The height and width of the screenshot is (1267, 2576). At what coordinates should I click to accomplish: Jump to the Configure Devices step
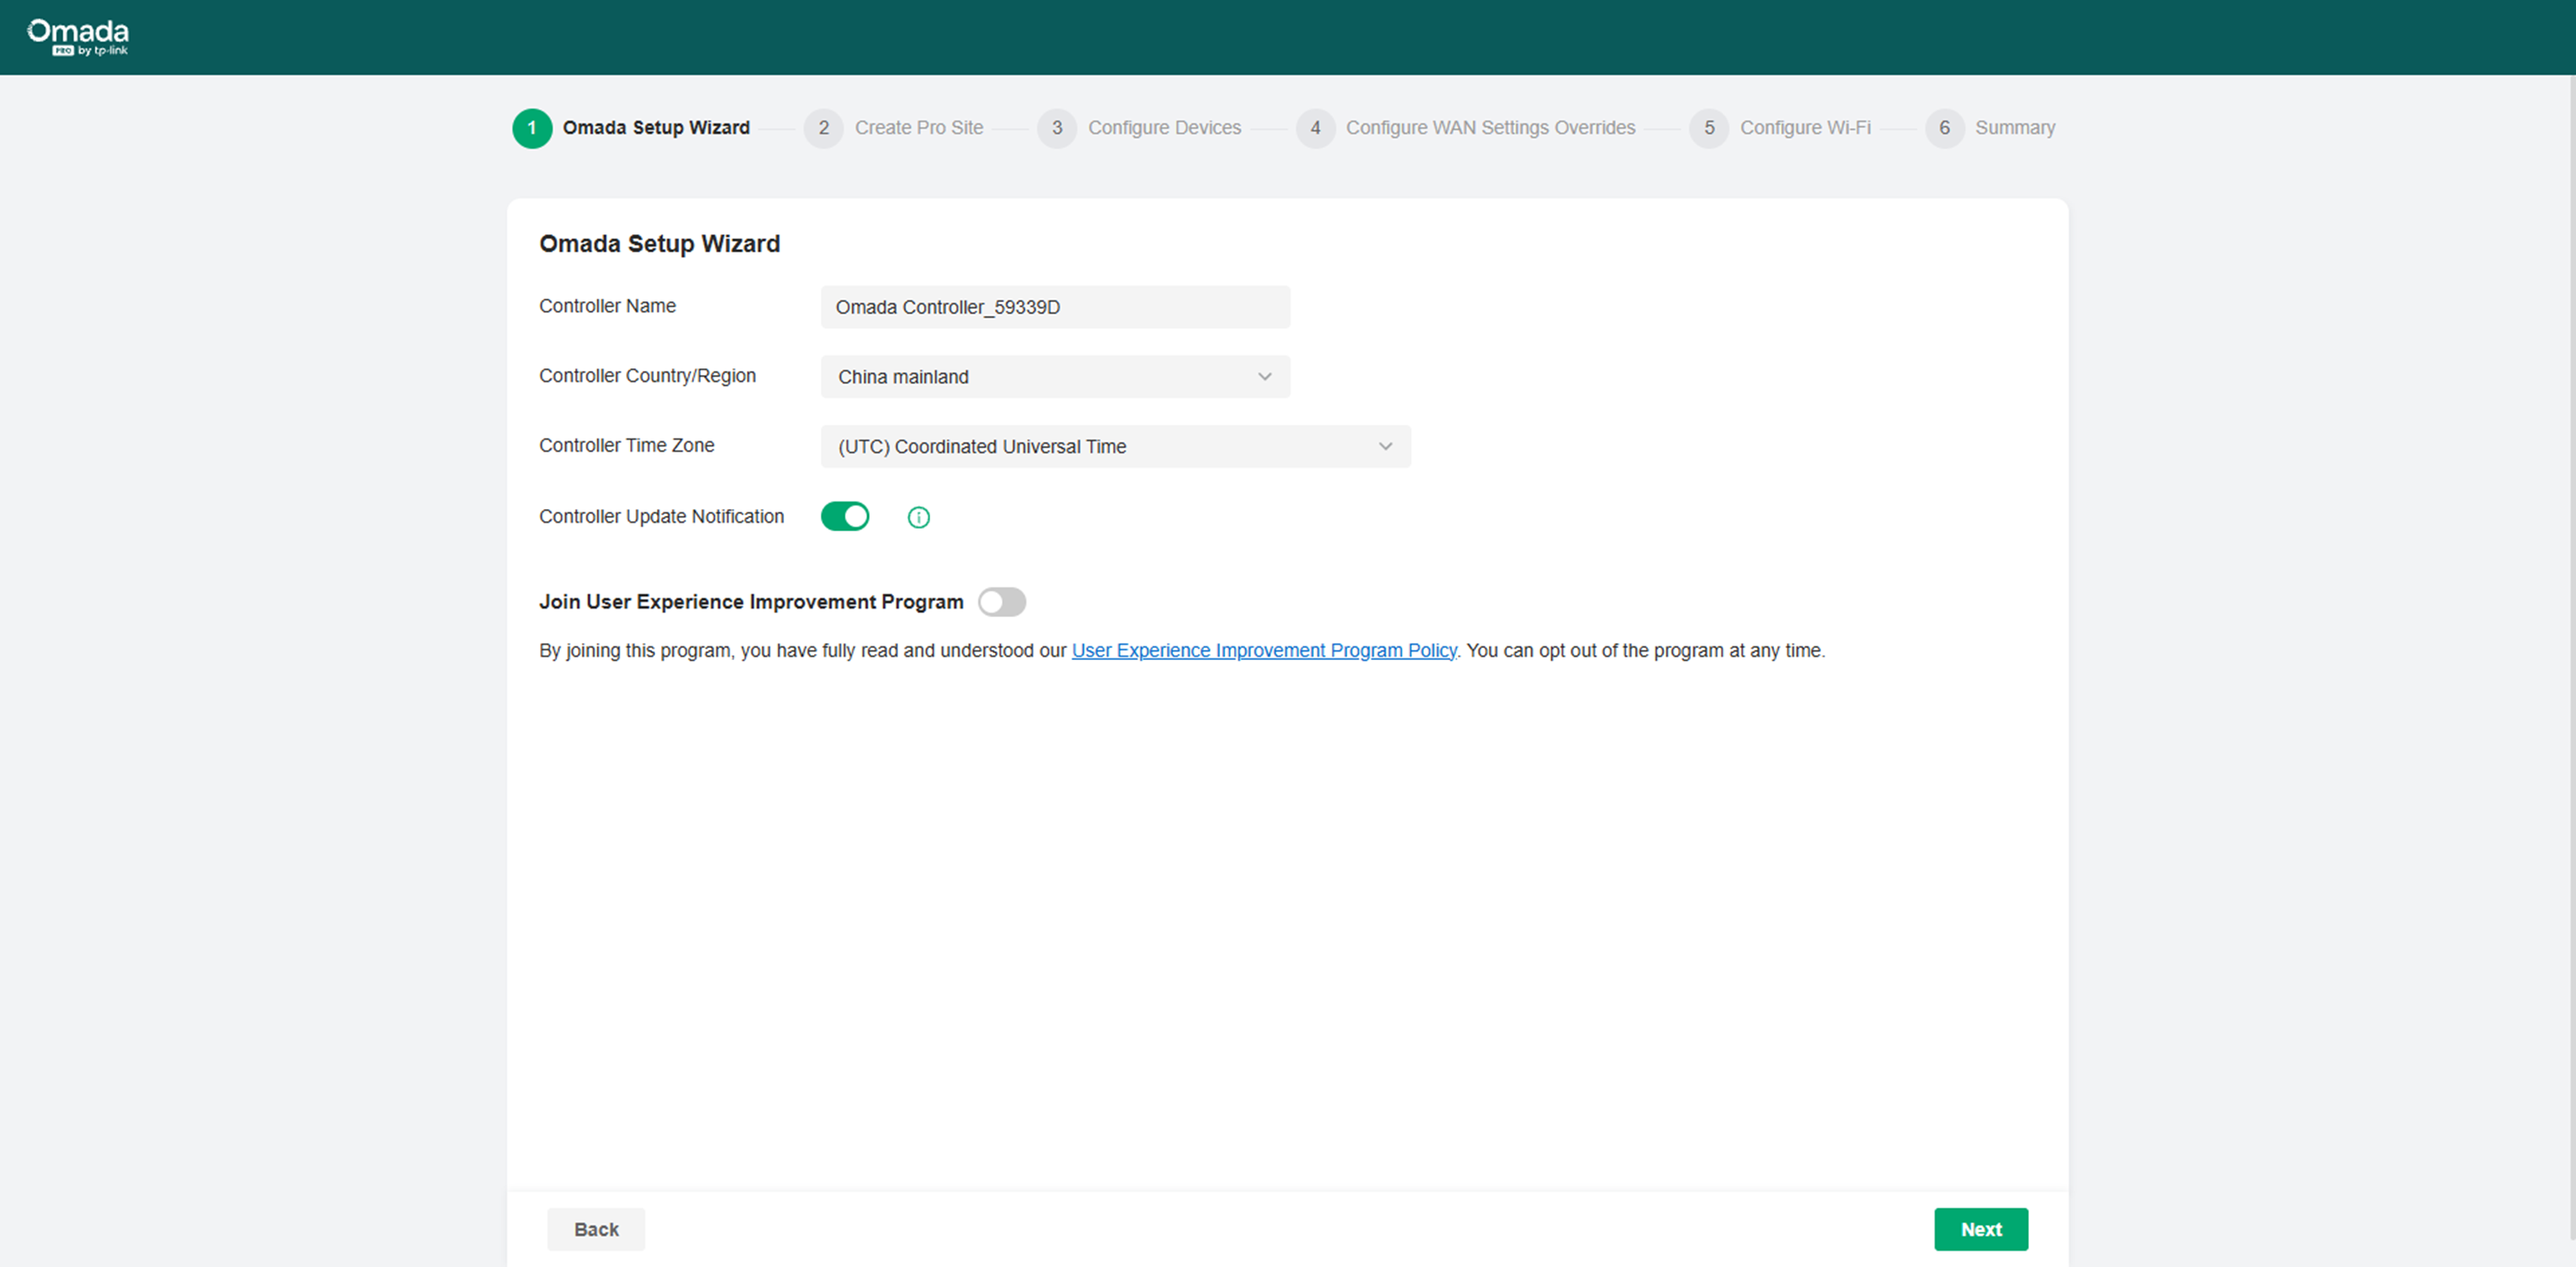tap(1164, 128)
